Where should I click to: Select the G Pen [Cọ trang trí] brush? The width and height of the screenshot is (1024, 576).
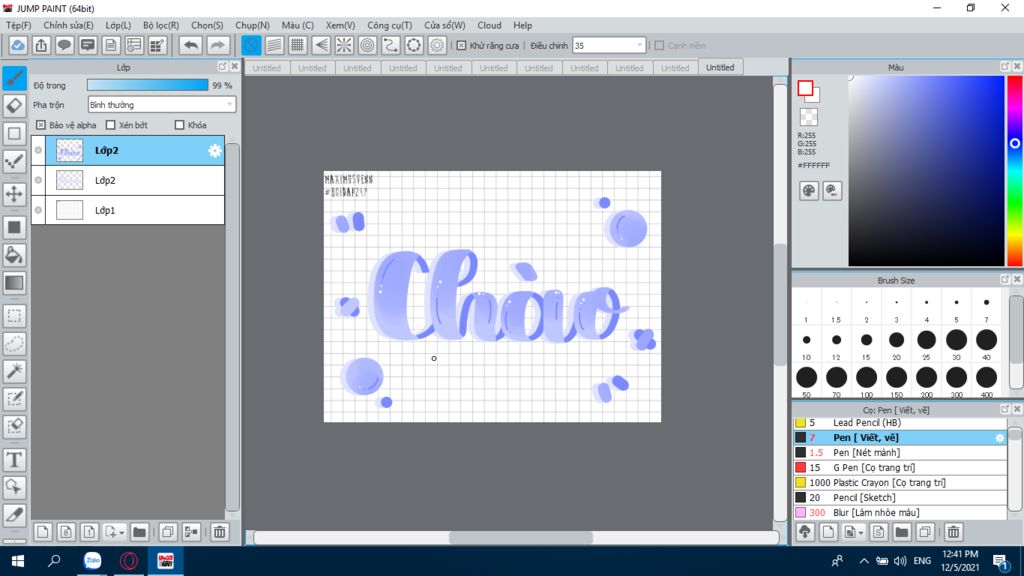point(900,468)
